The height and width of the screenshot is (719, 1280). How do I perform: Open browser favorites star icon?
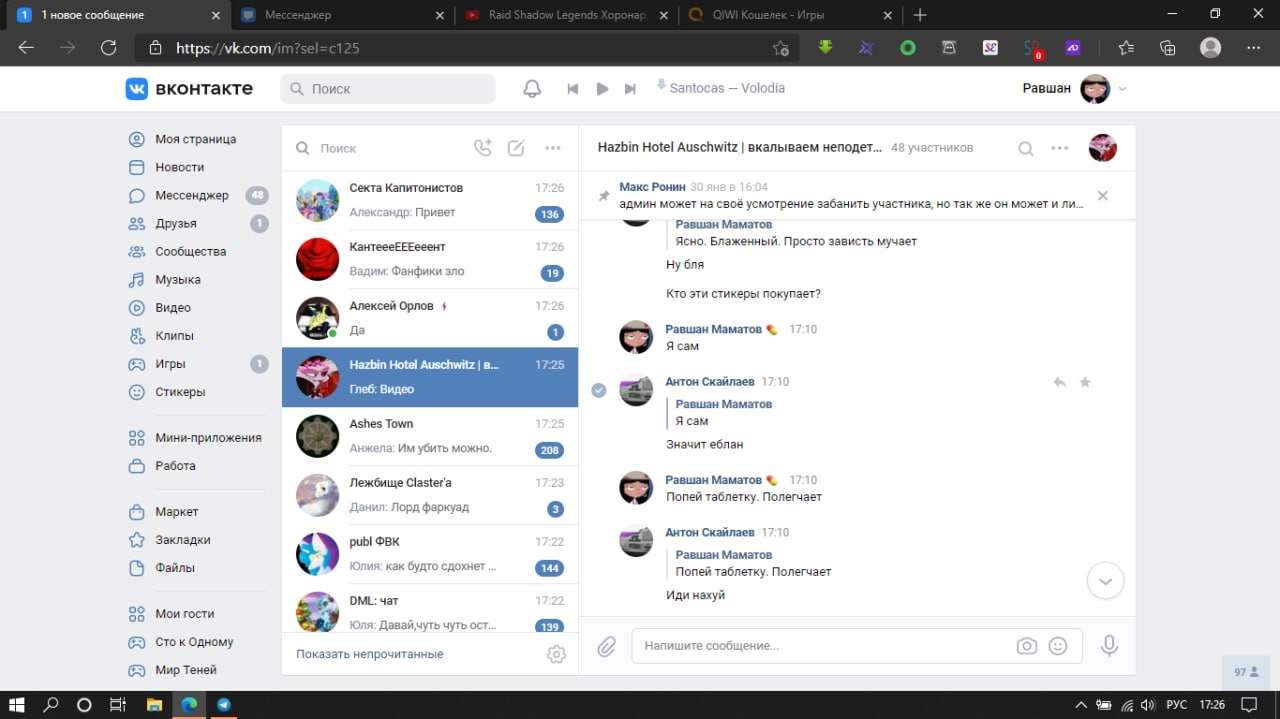(x=1126, y=48)
